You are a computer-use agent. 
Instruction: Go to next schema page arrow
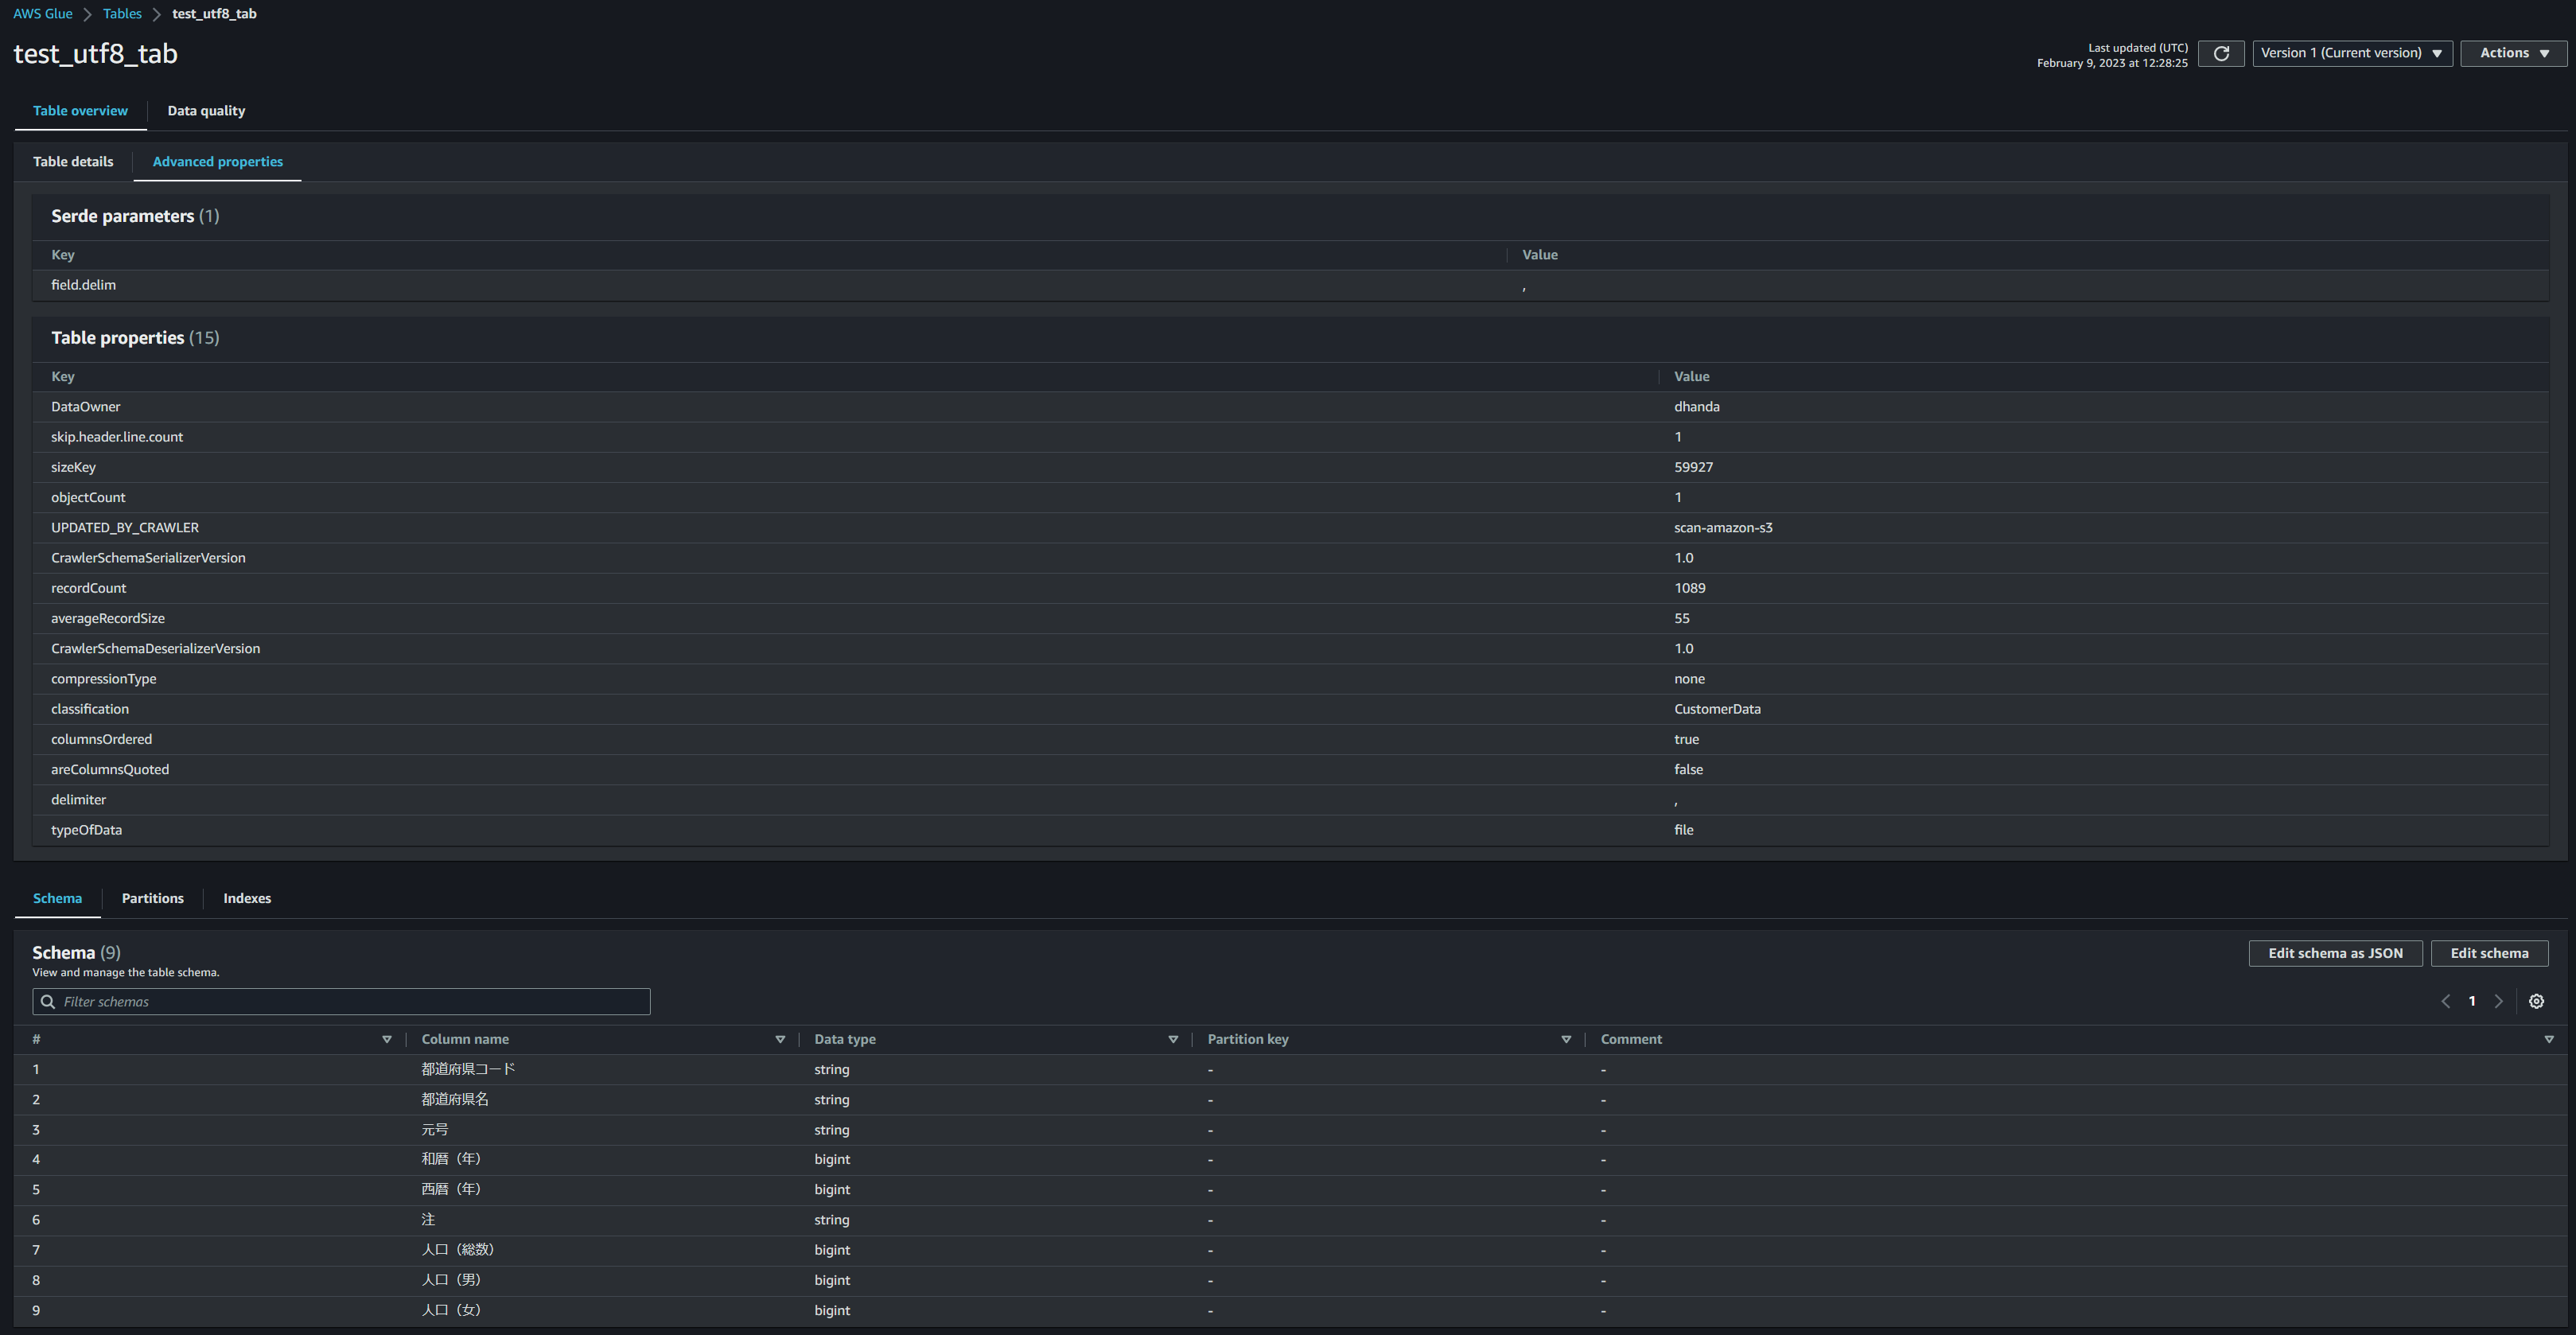(2498, 1001)
